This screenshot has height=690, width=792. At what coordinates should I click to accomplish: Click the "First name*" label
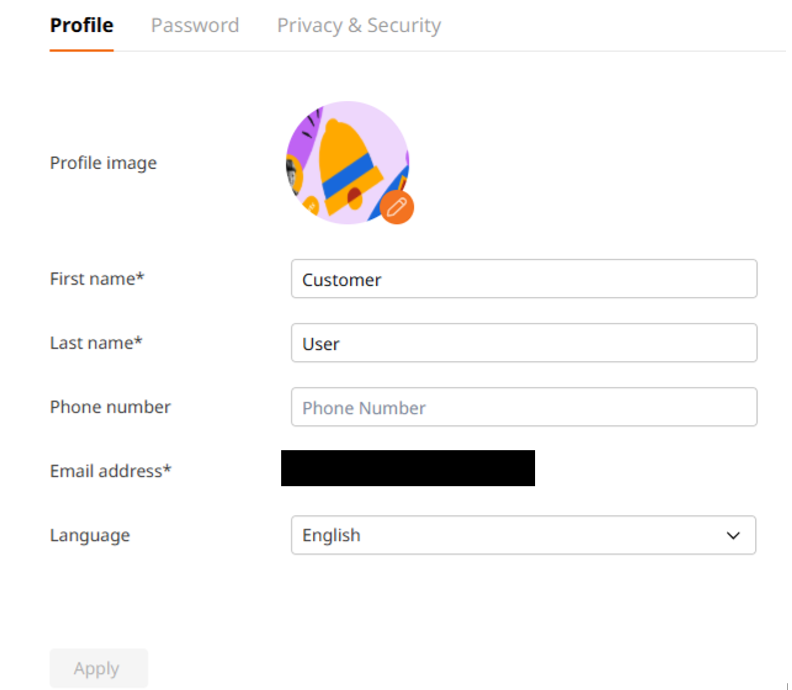click(97, 279)
